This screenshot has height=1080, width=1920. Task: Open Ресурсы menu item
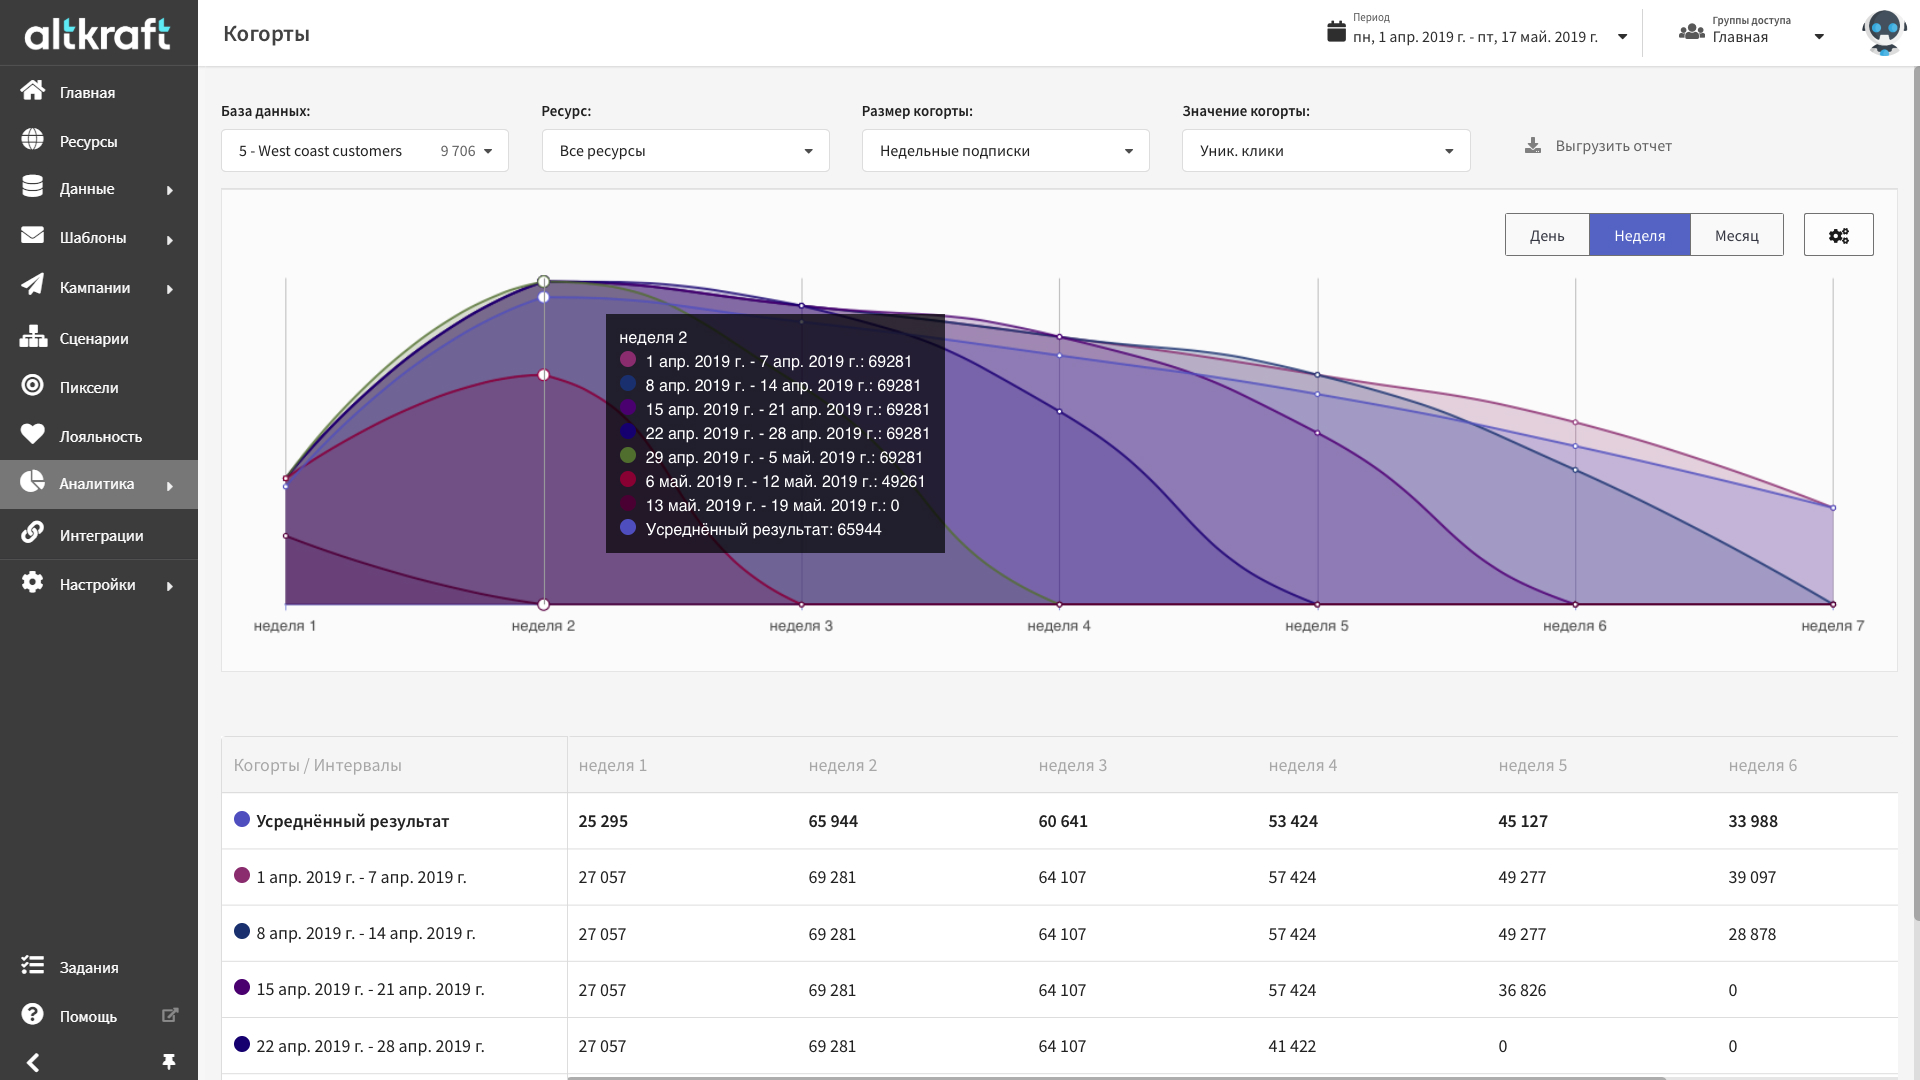89,142
